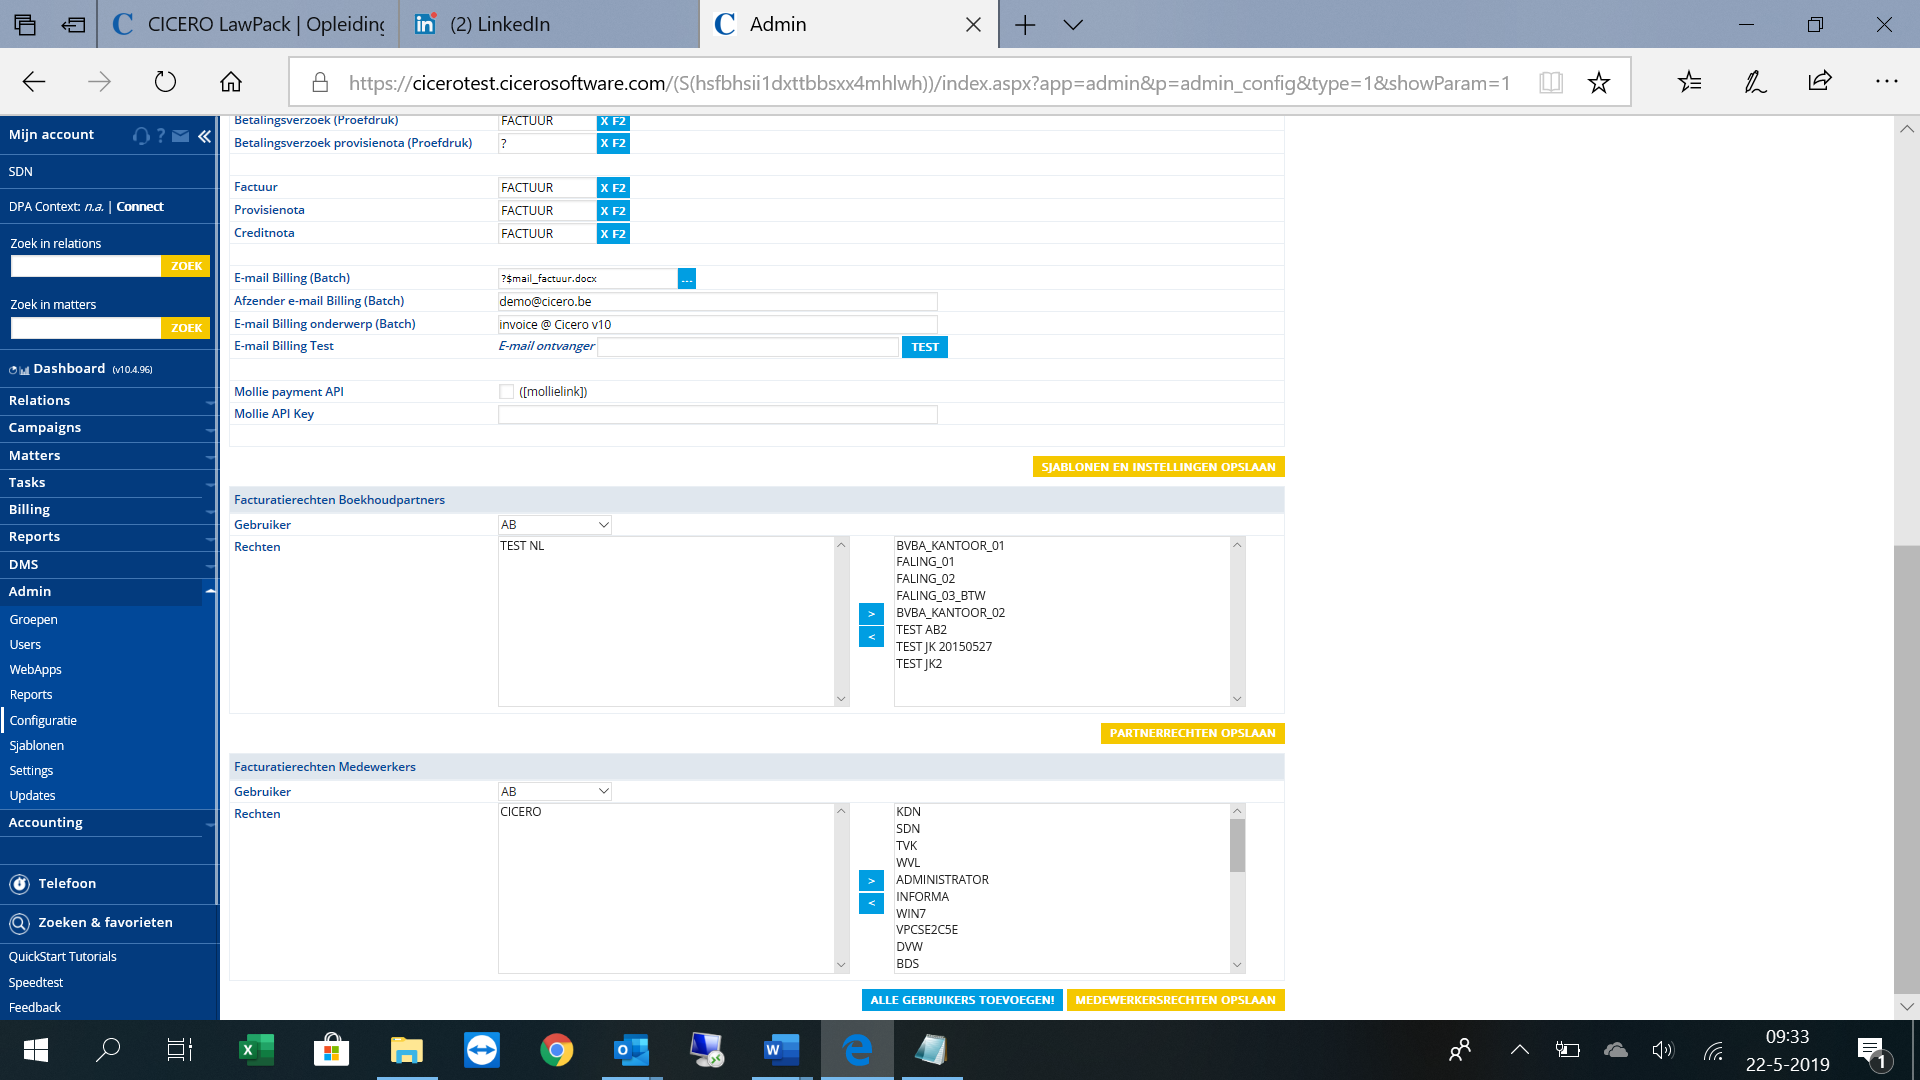1920x1080 pixels.
Task: Clear Factuur template with X F2 button
Action: (x=613, y=187)
